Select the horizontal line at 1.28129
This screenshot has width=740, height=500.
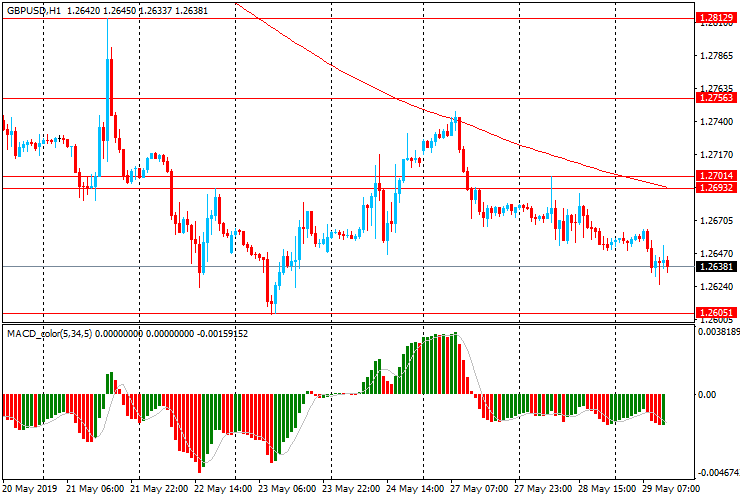348,18
